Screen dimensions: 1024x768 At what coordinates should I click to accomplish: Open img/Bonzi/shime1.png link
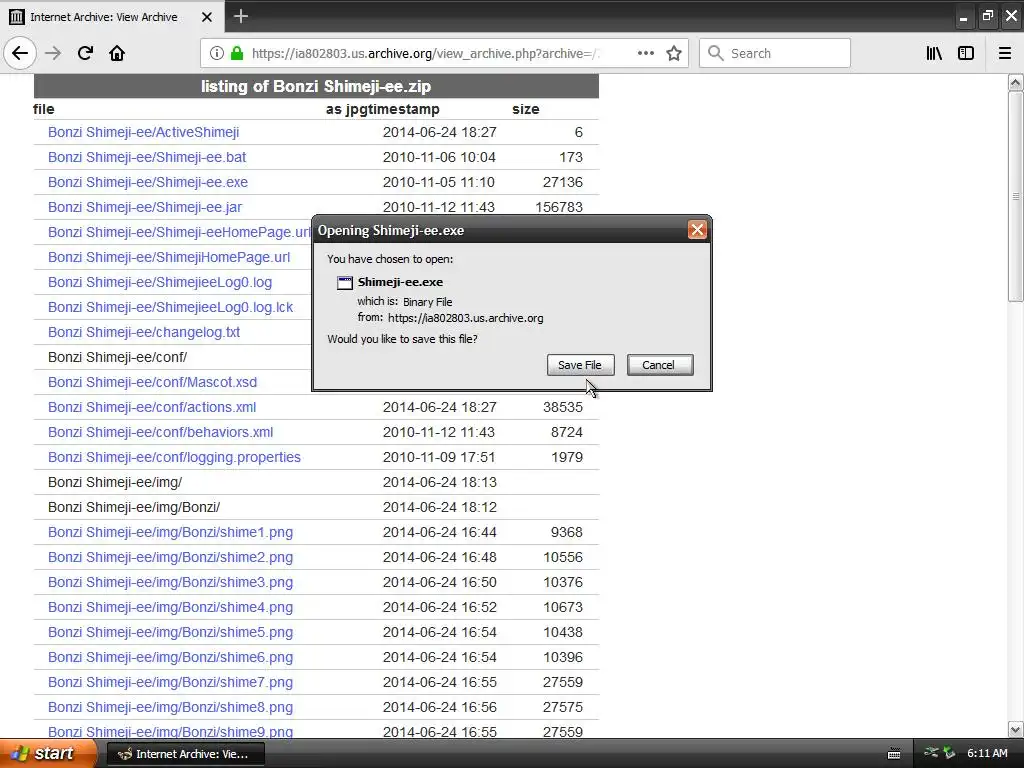pos(170,532)
